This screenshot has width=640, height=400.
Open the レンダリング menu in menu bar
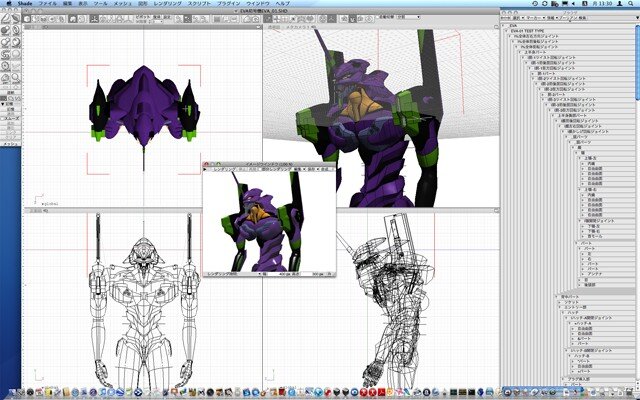click(x=168, y=3)
